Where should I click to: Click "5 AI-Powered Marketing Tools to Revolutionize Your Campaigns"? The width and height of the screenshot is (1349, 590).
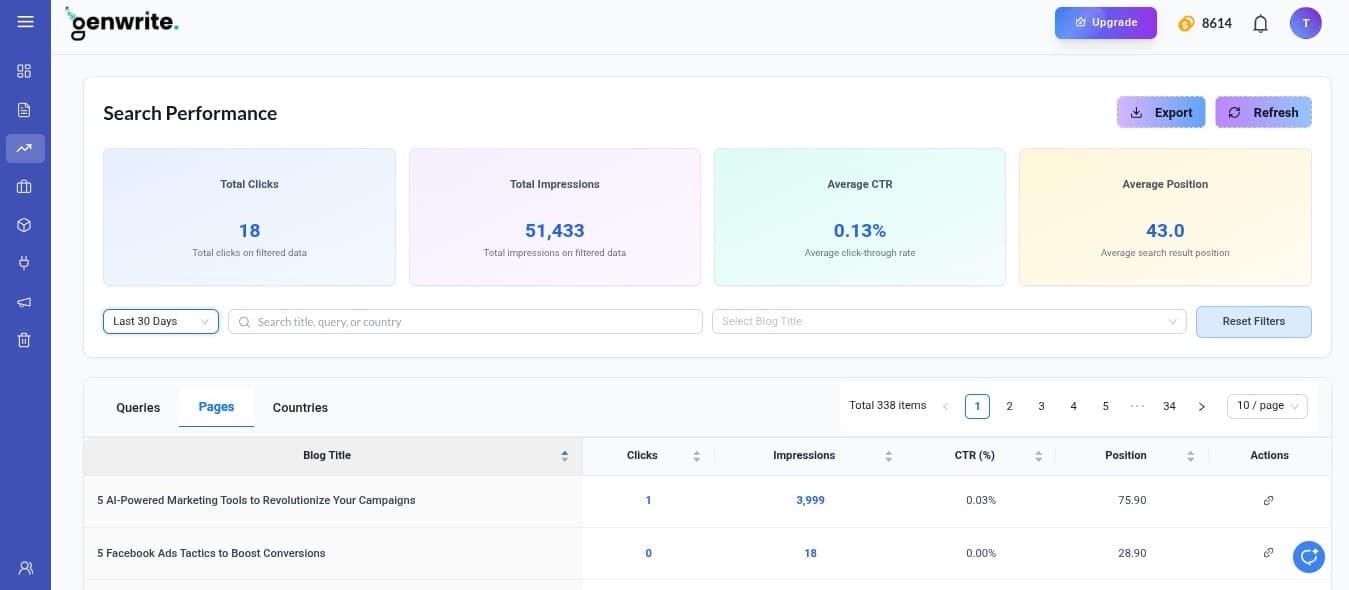tap(256, 500)
